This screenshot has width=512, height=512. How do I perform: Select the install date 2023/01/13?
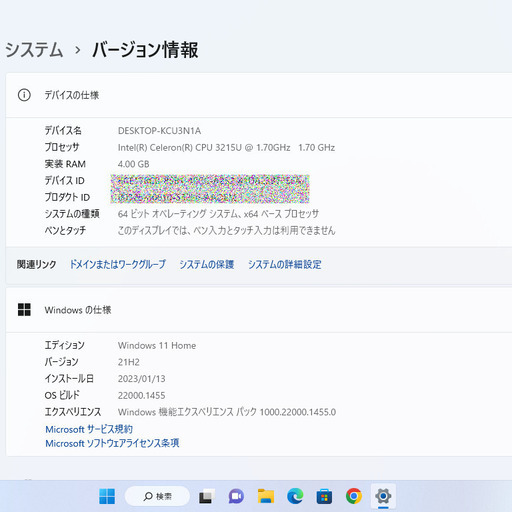coord(141,379)
